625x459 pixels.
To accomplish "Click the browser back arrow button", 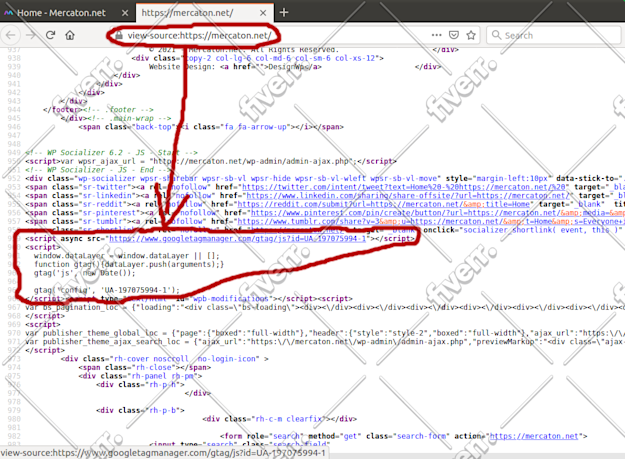I will 11,35.
